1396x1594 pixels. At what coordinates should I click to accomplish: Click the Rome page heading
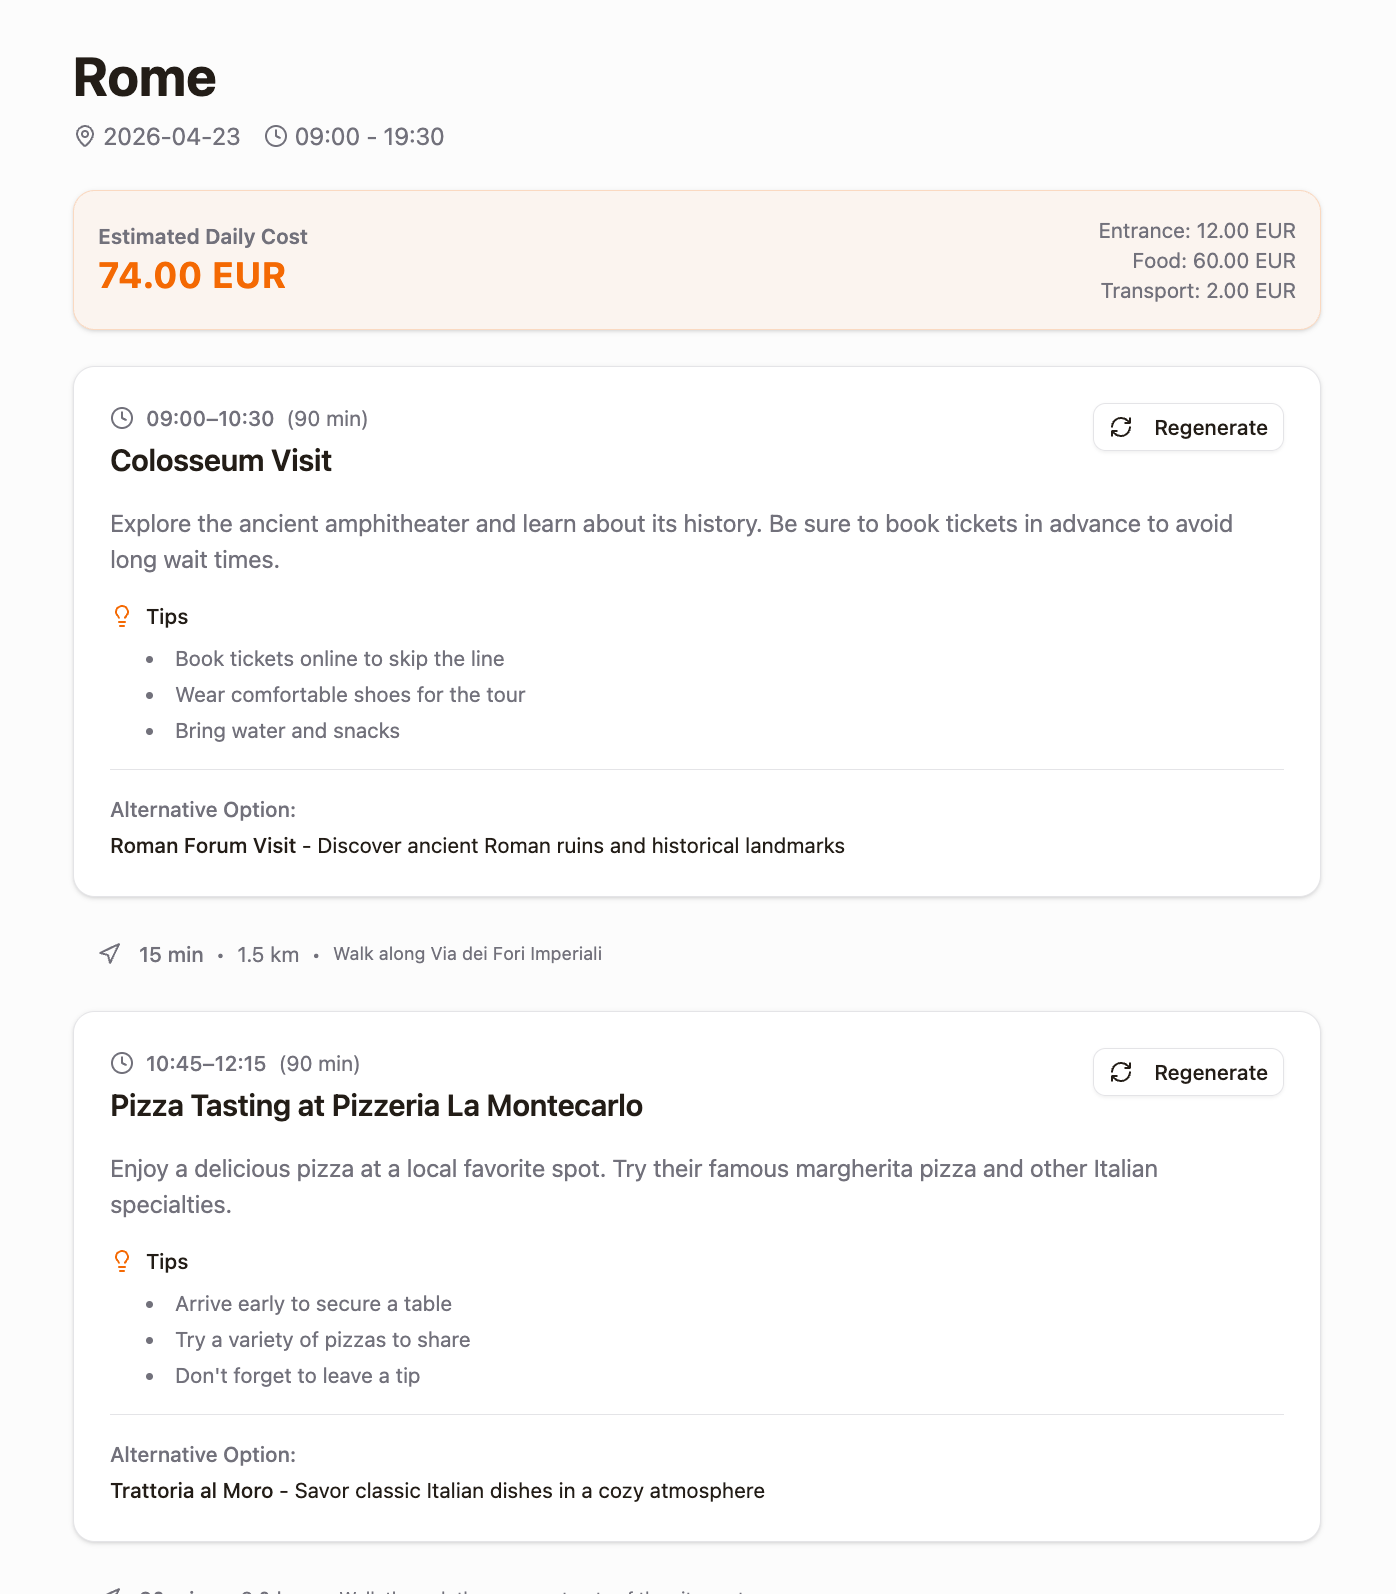coord(145,78)
